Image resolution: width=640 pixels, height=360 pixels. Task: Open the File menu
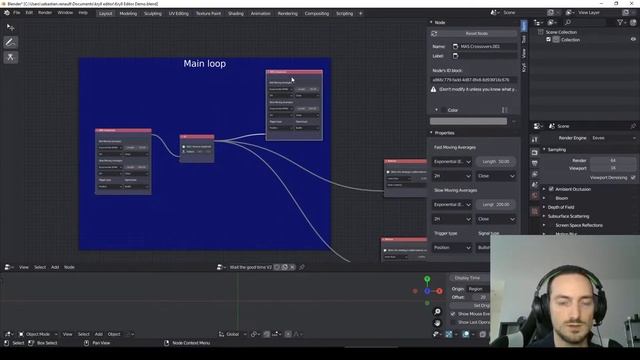click(17, 13)
